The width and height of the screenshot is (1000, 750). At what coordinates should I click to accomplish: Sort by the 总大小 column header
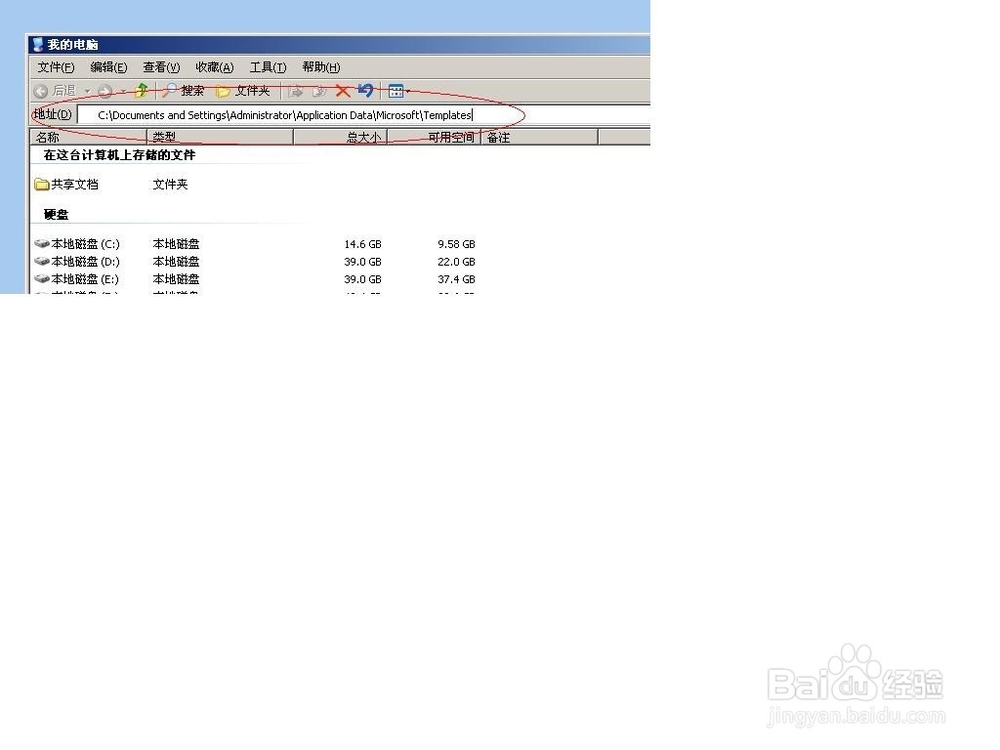pos(363,137)
